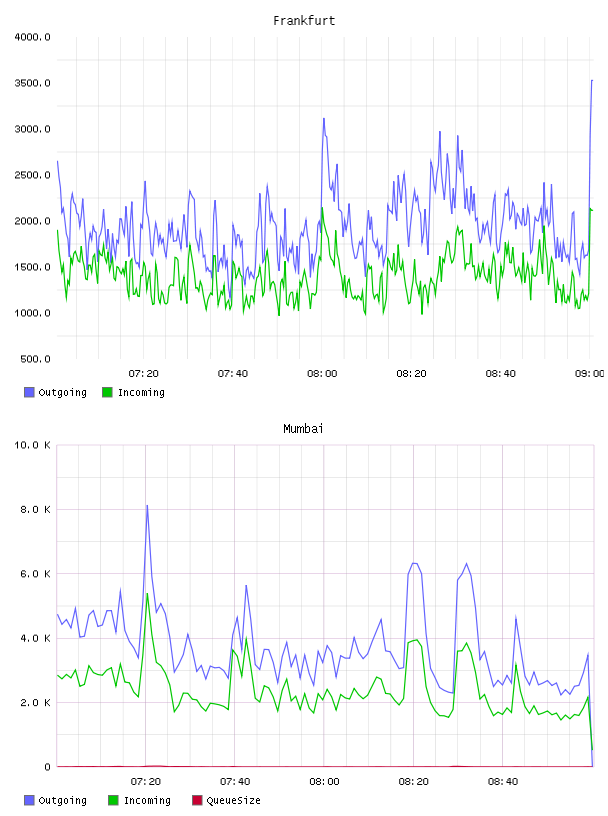The image size is (608, 816).
Task: Click the Mumbai chart title
Action: 303,429
